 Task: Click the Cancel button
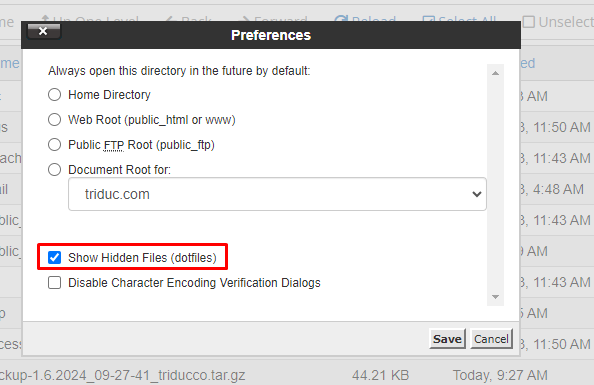coord(491,339)
